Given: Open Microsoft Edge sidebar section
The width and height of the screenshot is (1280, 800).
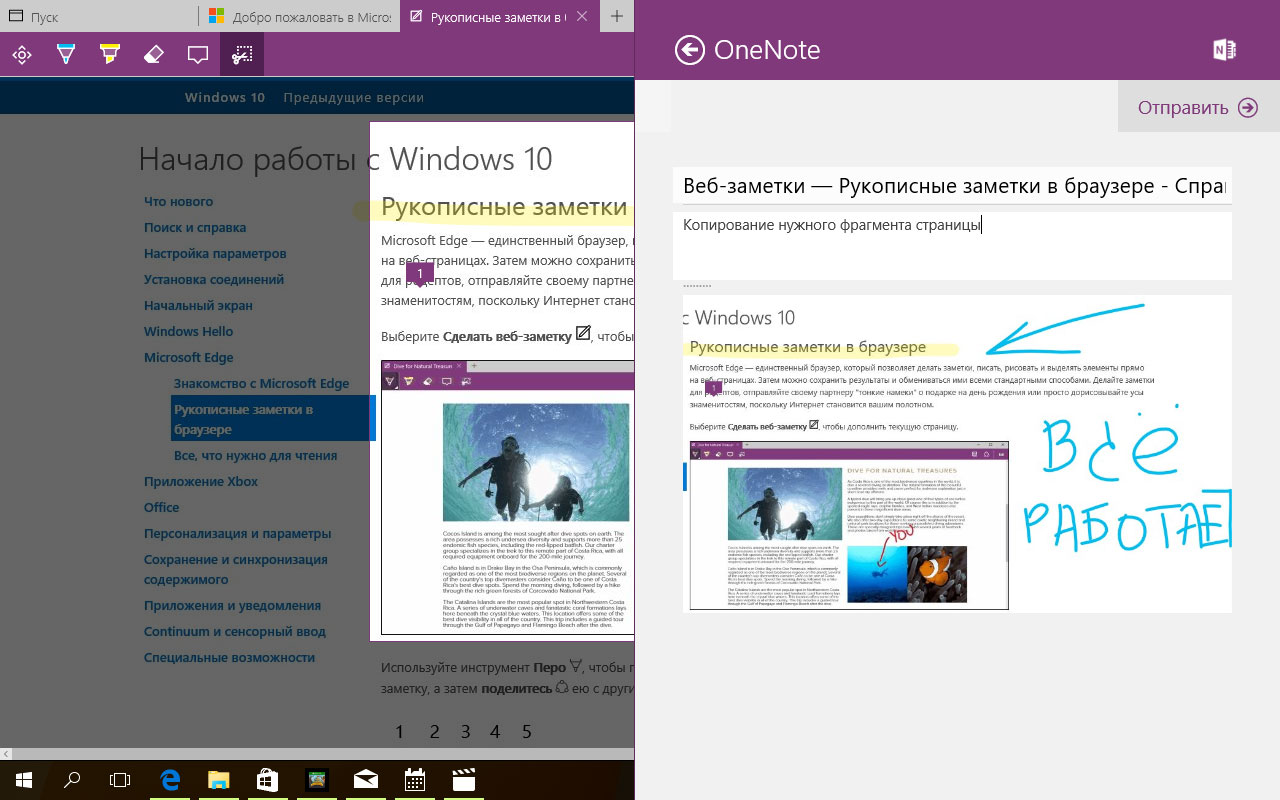Looking at the screenshot, I should (188, 357).
